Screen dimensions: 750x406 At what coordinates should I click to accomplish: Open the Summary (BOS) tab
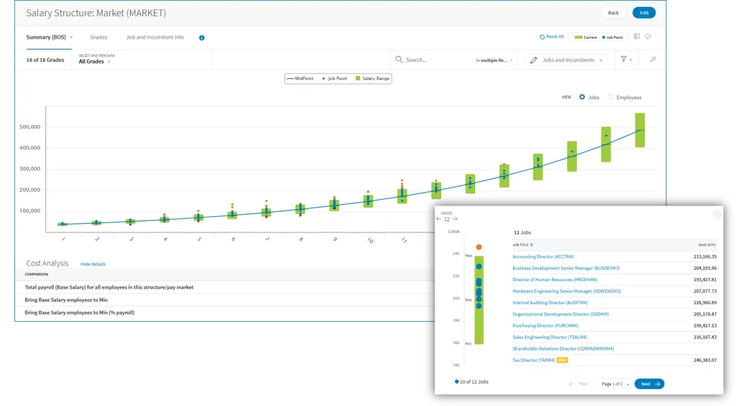(46, 37)
